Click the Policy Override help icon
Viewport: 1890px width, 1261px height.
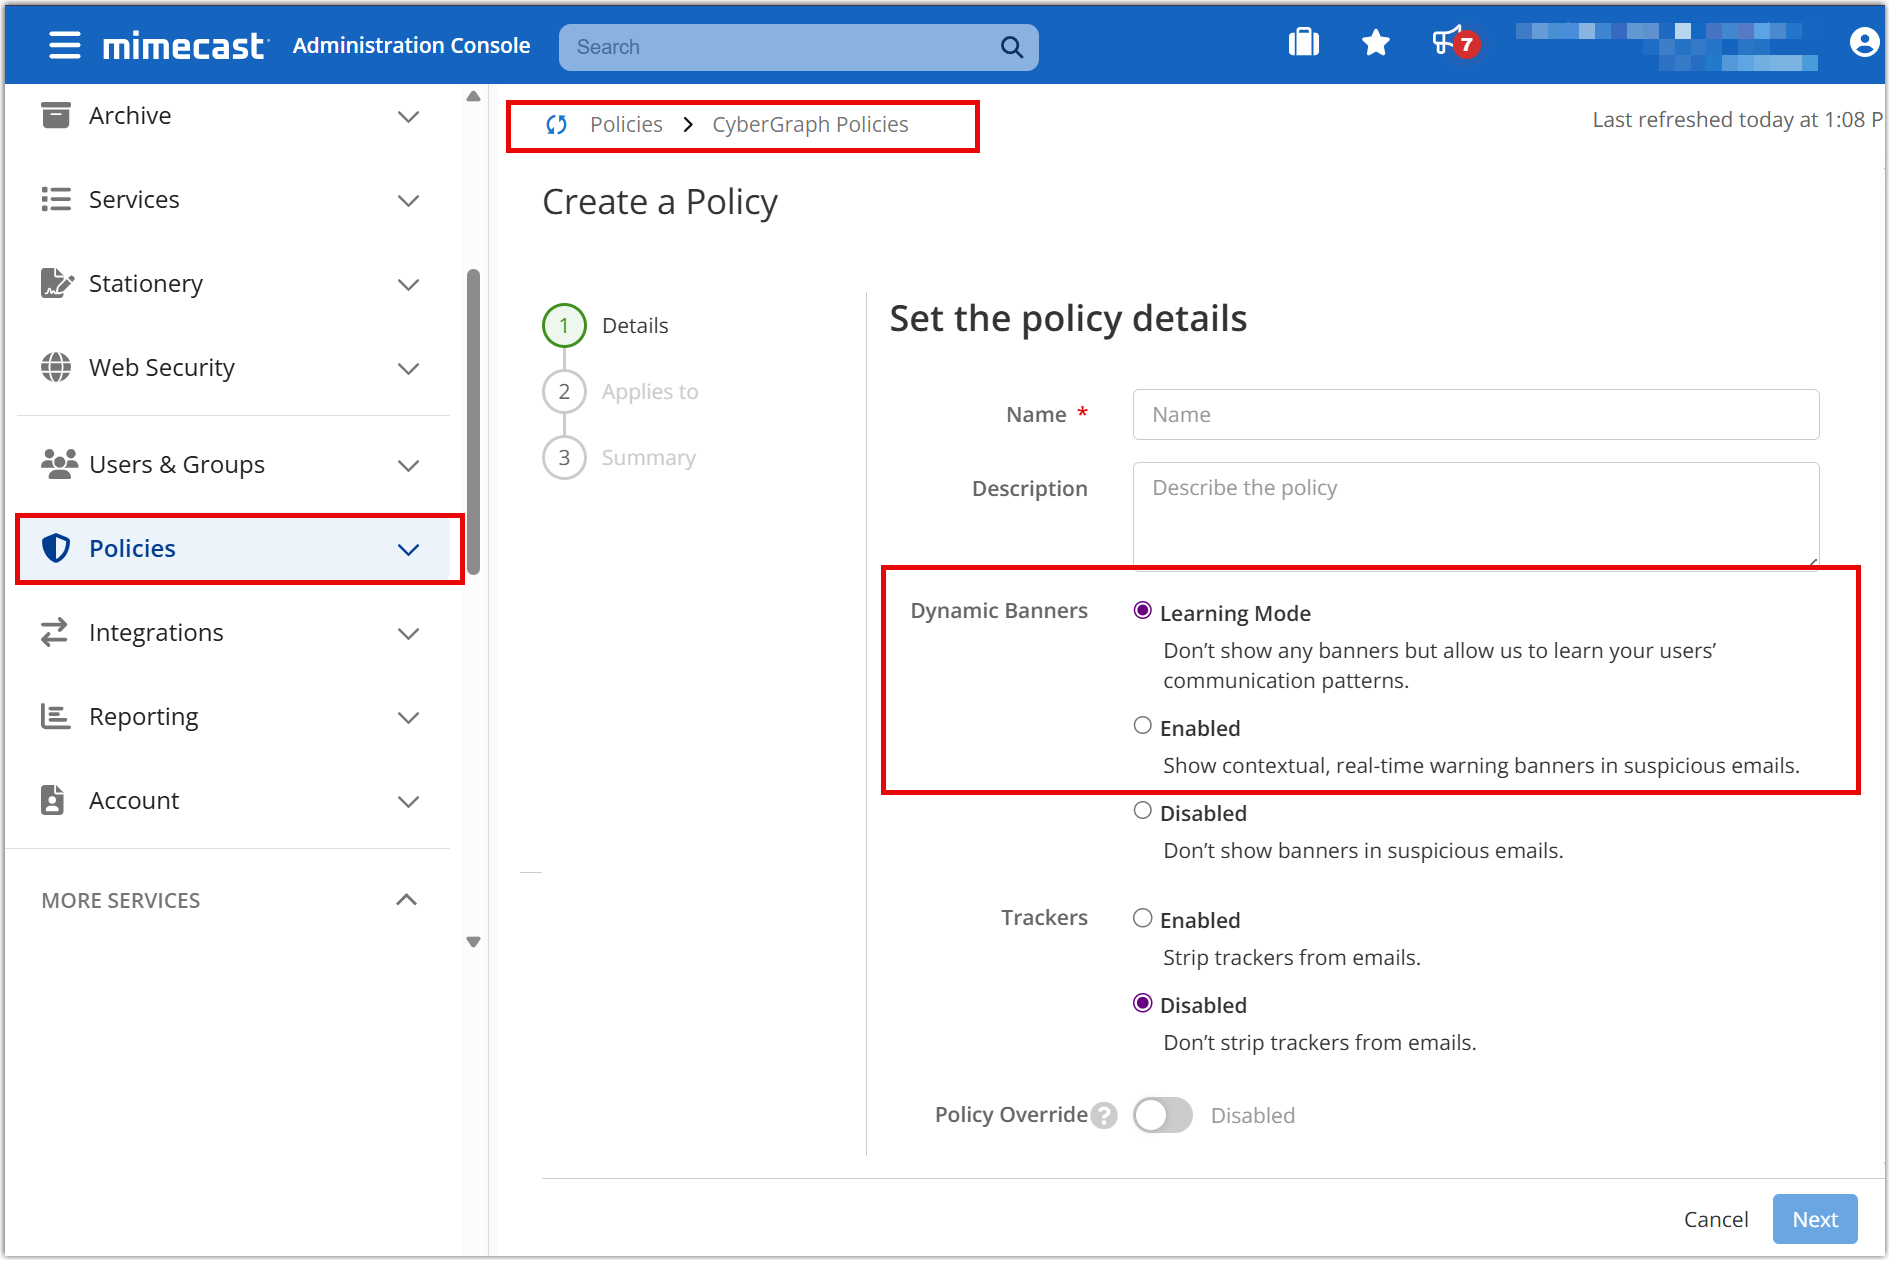1104,1115
